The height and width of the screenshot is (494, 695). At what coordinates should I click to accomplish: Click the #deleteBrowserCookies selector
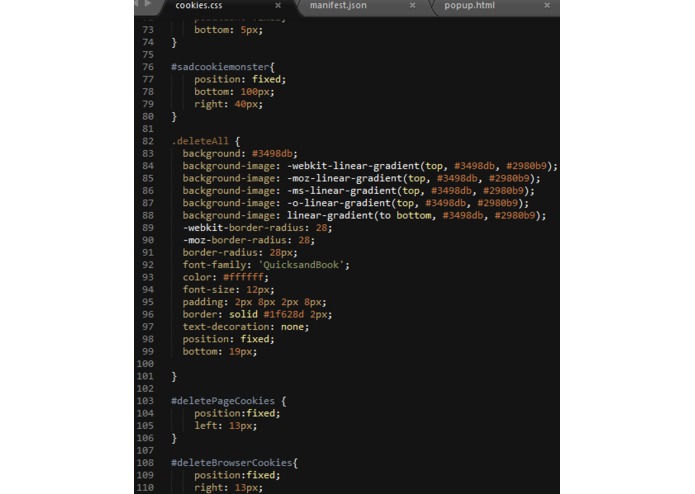pos(232,463)
